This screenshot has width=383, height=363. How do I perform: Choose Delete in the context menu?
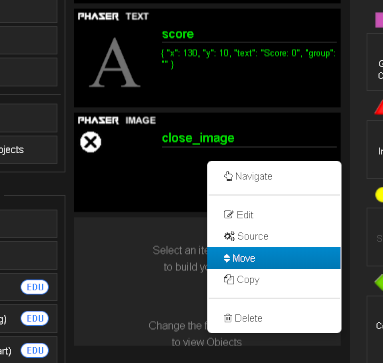tap(274, 318)
